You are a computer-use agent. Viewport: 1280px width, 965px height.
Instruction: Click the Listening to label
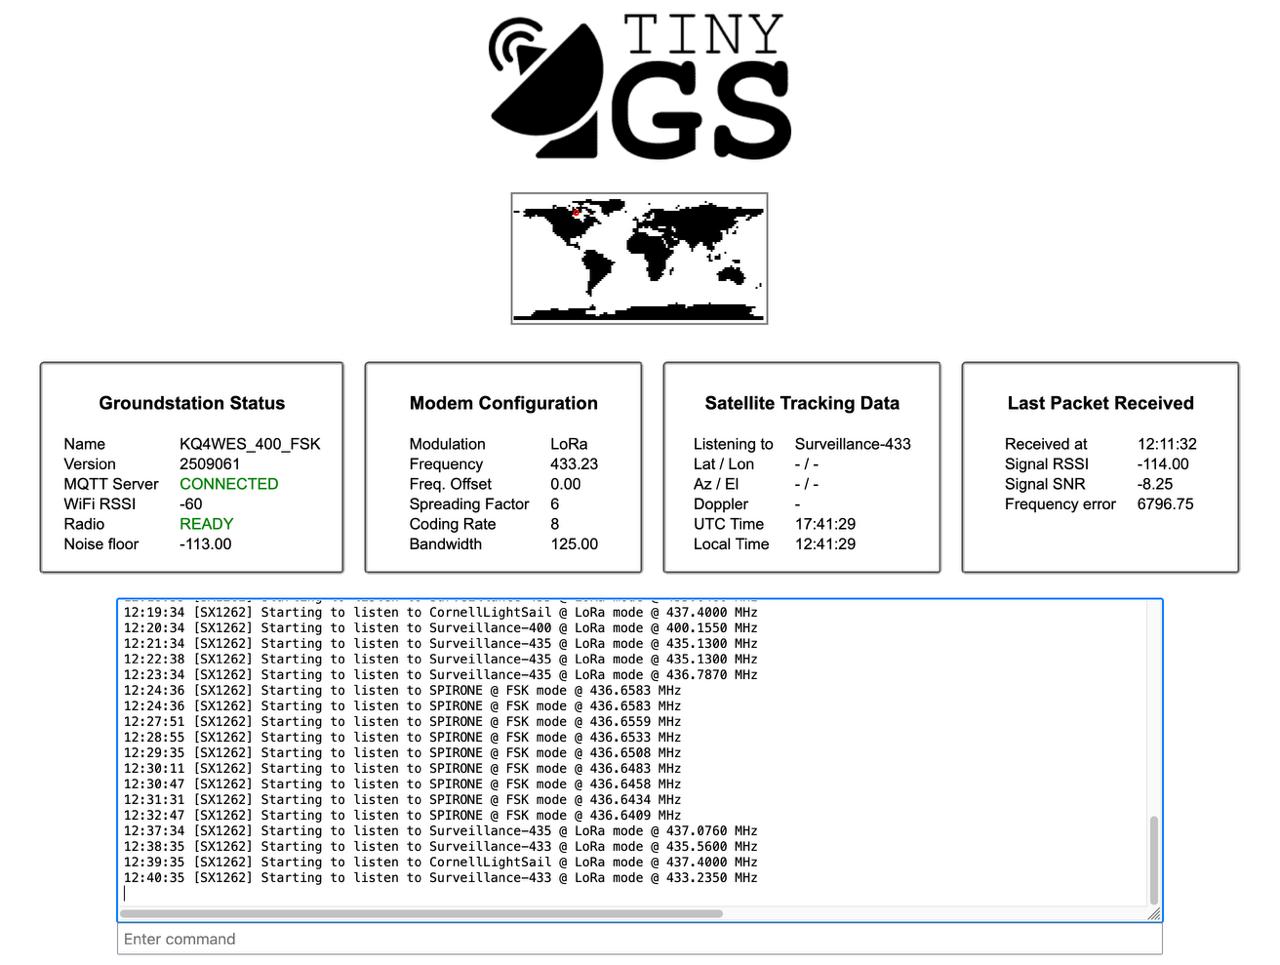click(x=733, y=444)
